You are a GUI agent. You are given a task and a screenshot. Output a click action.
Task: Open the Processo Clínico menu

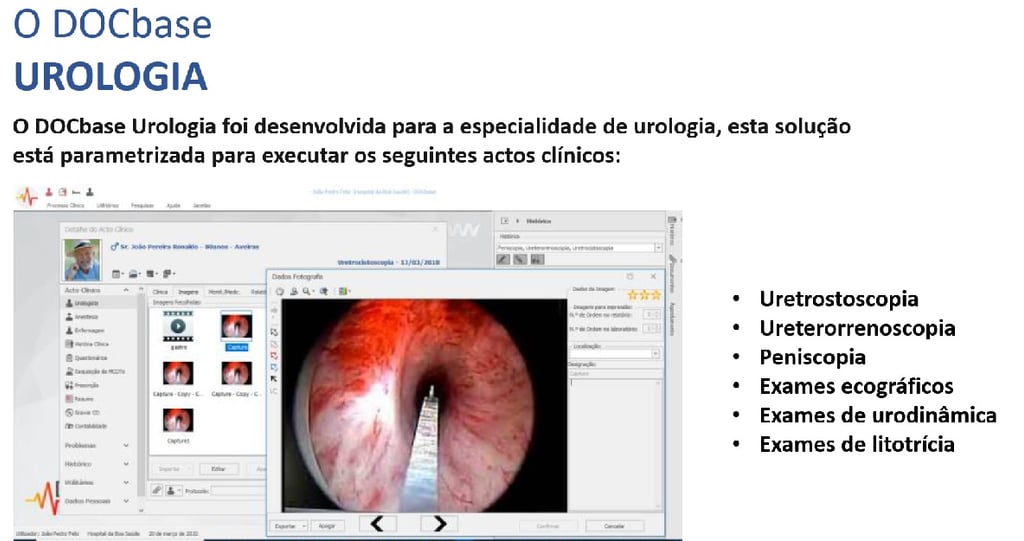[65, 205]
